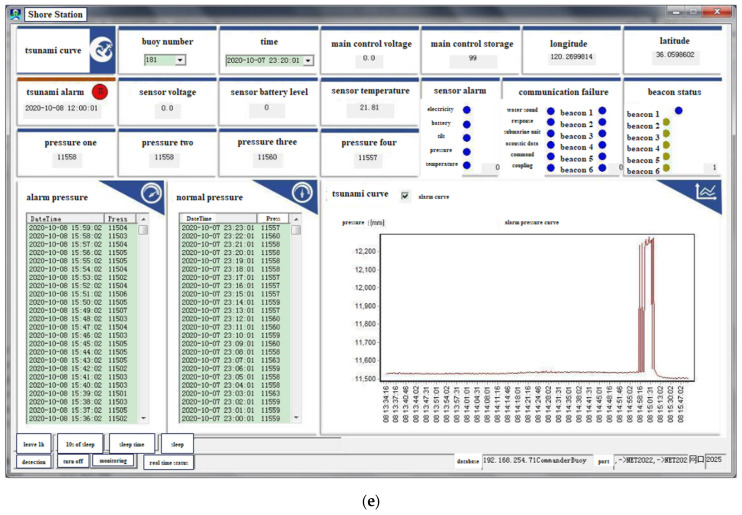Click the red tsunami alarm indicator

click(x=101, y=92)
